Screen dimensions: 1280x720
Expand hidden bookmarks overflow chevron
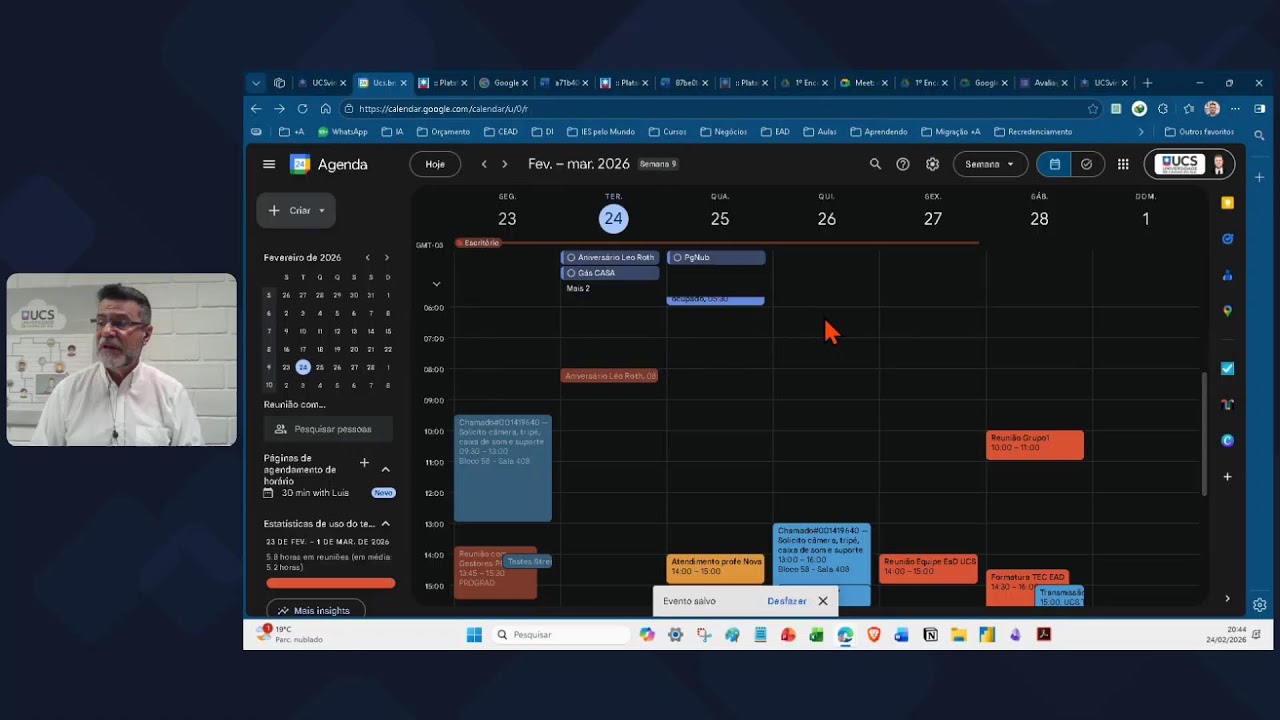pyautogui.click(x=1141, y=132)
